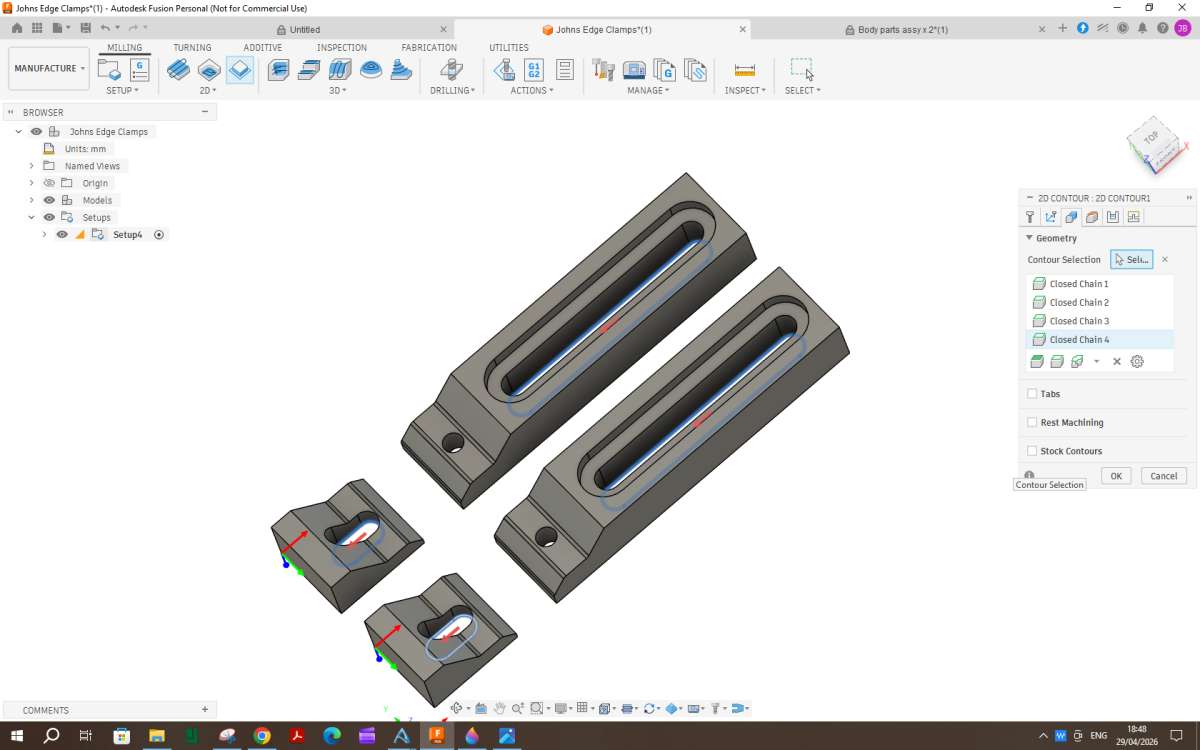The height and width of the screenshot is (750, 1200).
Task: Switch to the TURNING ribbon tab
Action: (x=192, y=47)
